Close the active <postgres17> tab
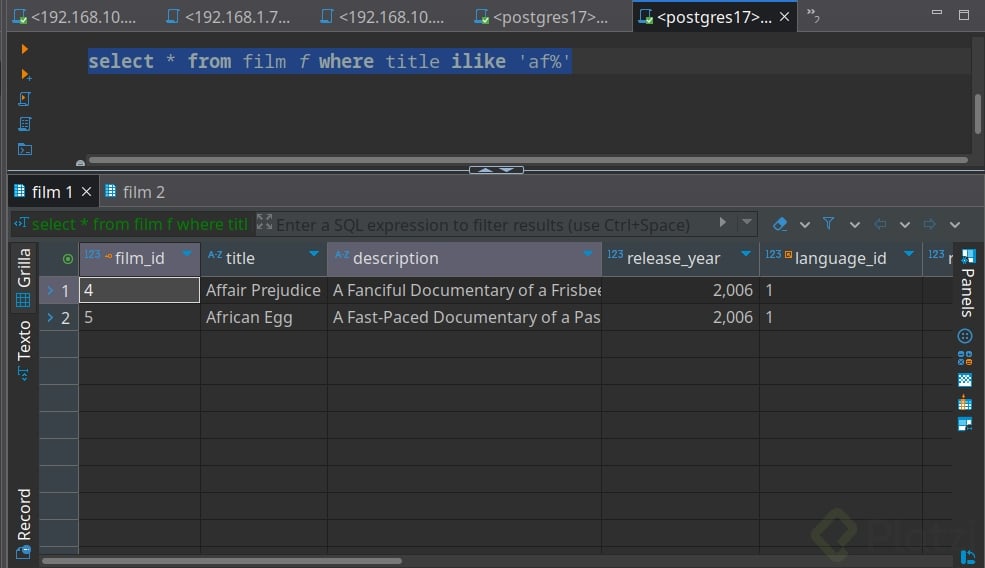The image size is (985, 568). [784, 17]
